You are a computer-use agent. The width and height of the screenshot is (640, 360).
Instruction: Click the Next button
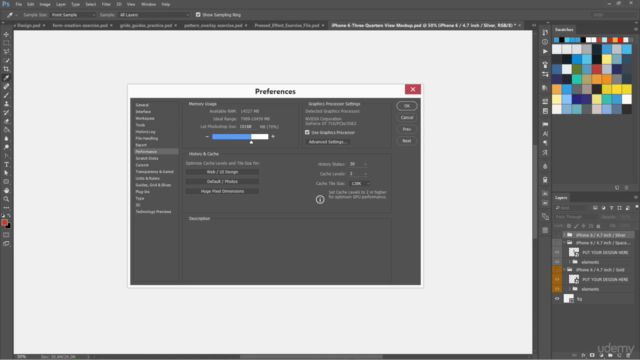point(407,141)
